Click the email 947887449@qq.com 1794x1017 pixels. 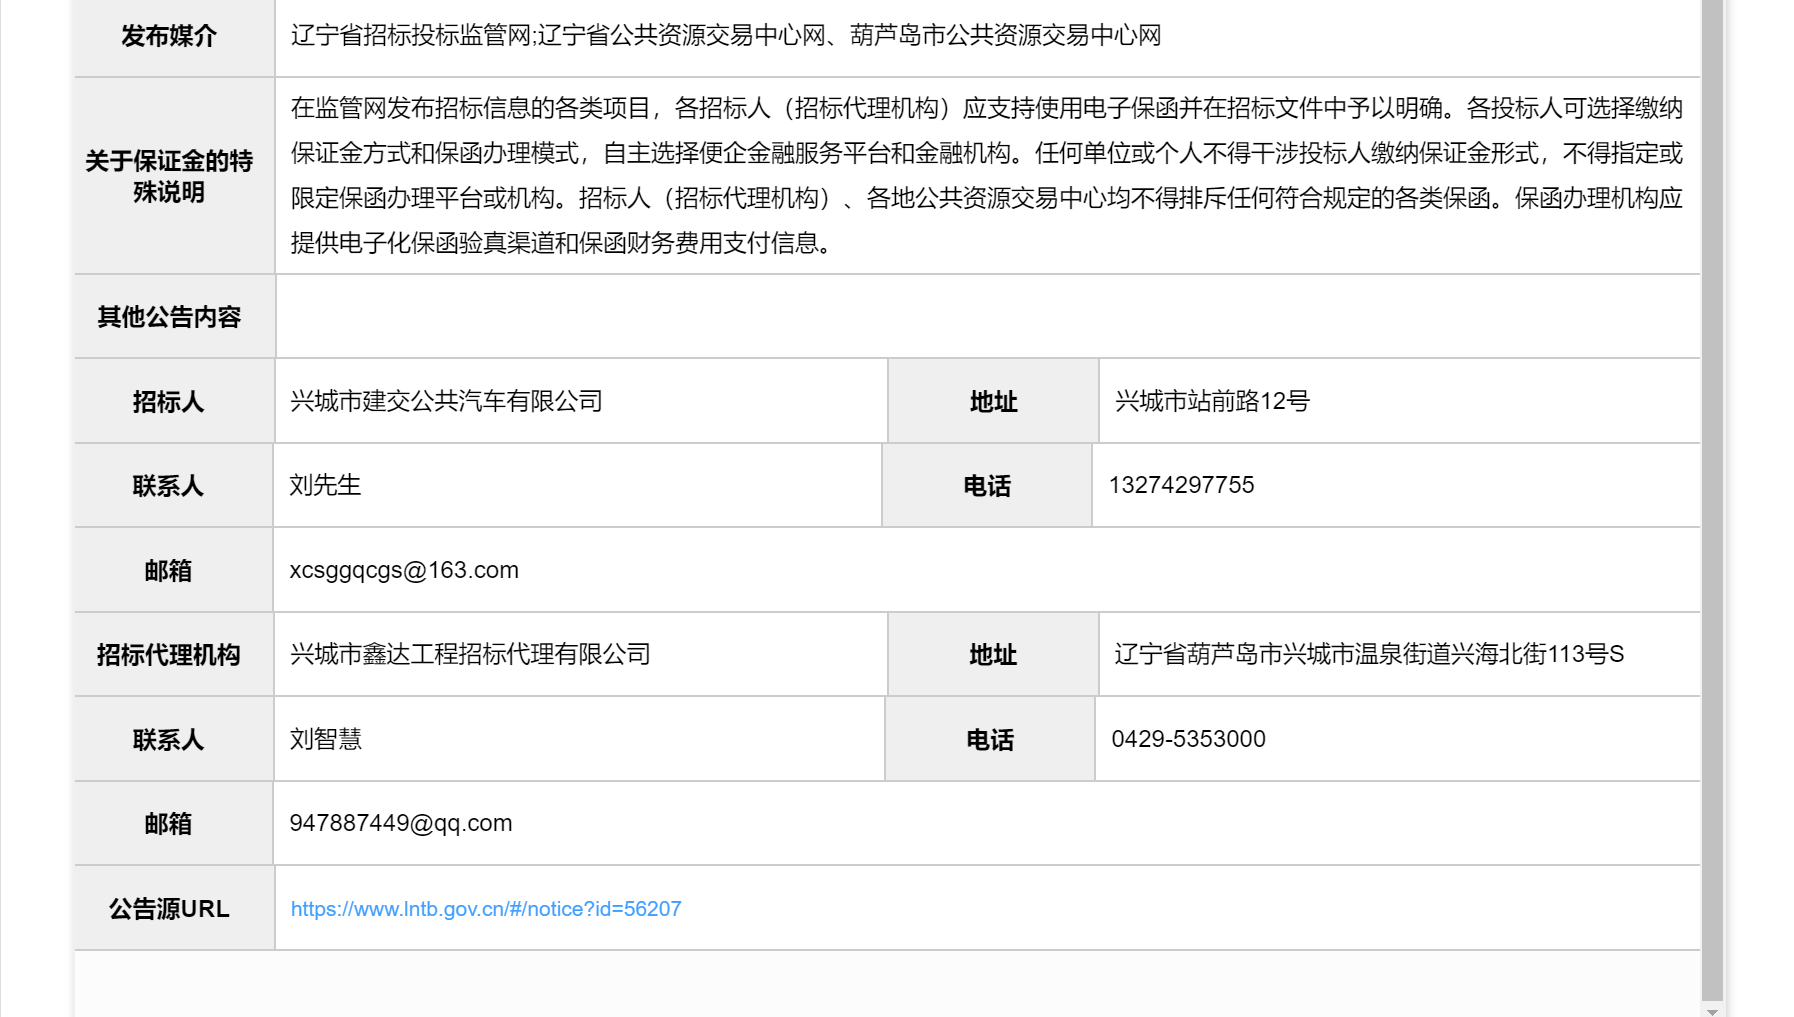point(401,823)
